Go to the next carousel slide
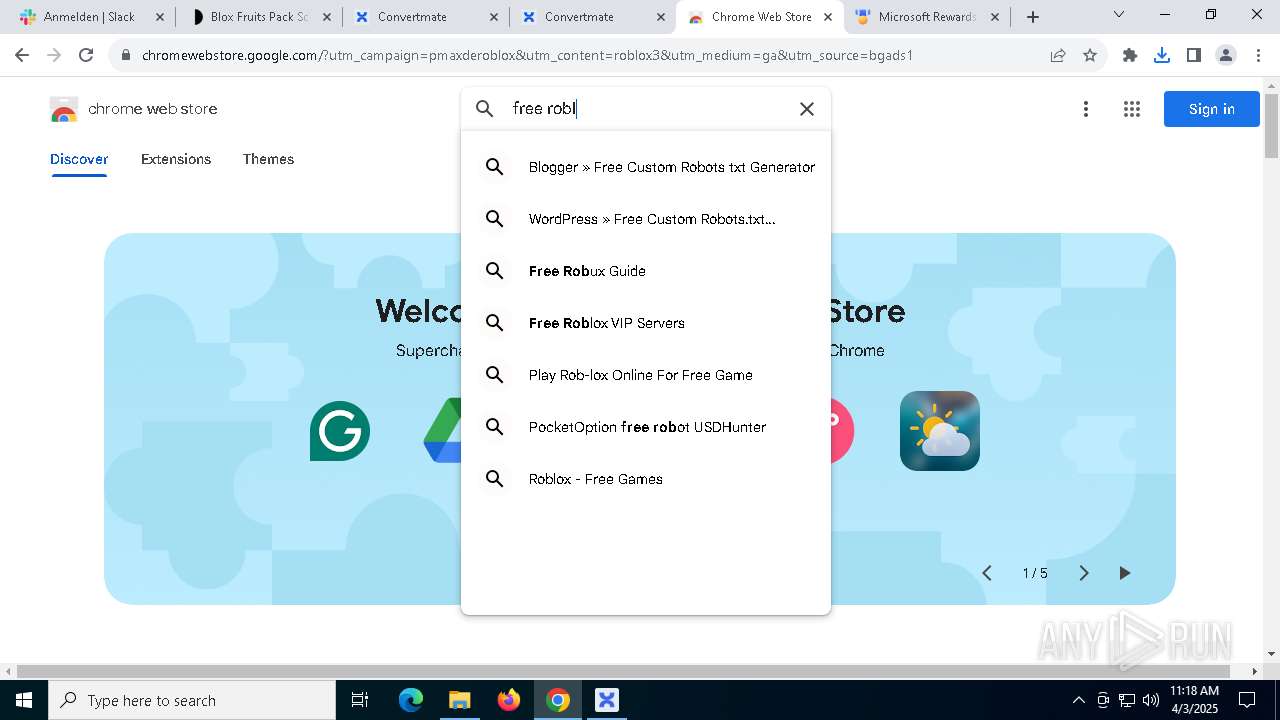The height and width of the screenshot is (720, 1280). click(1083, 573)
